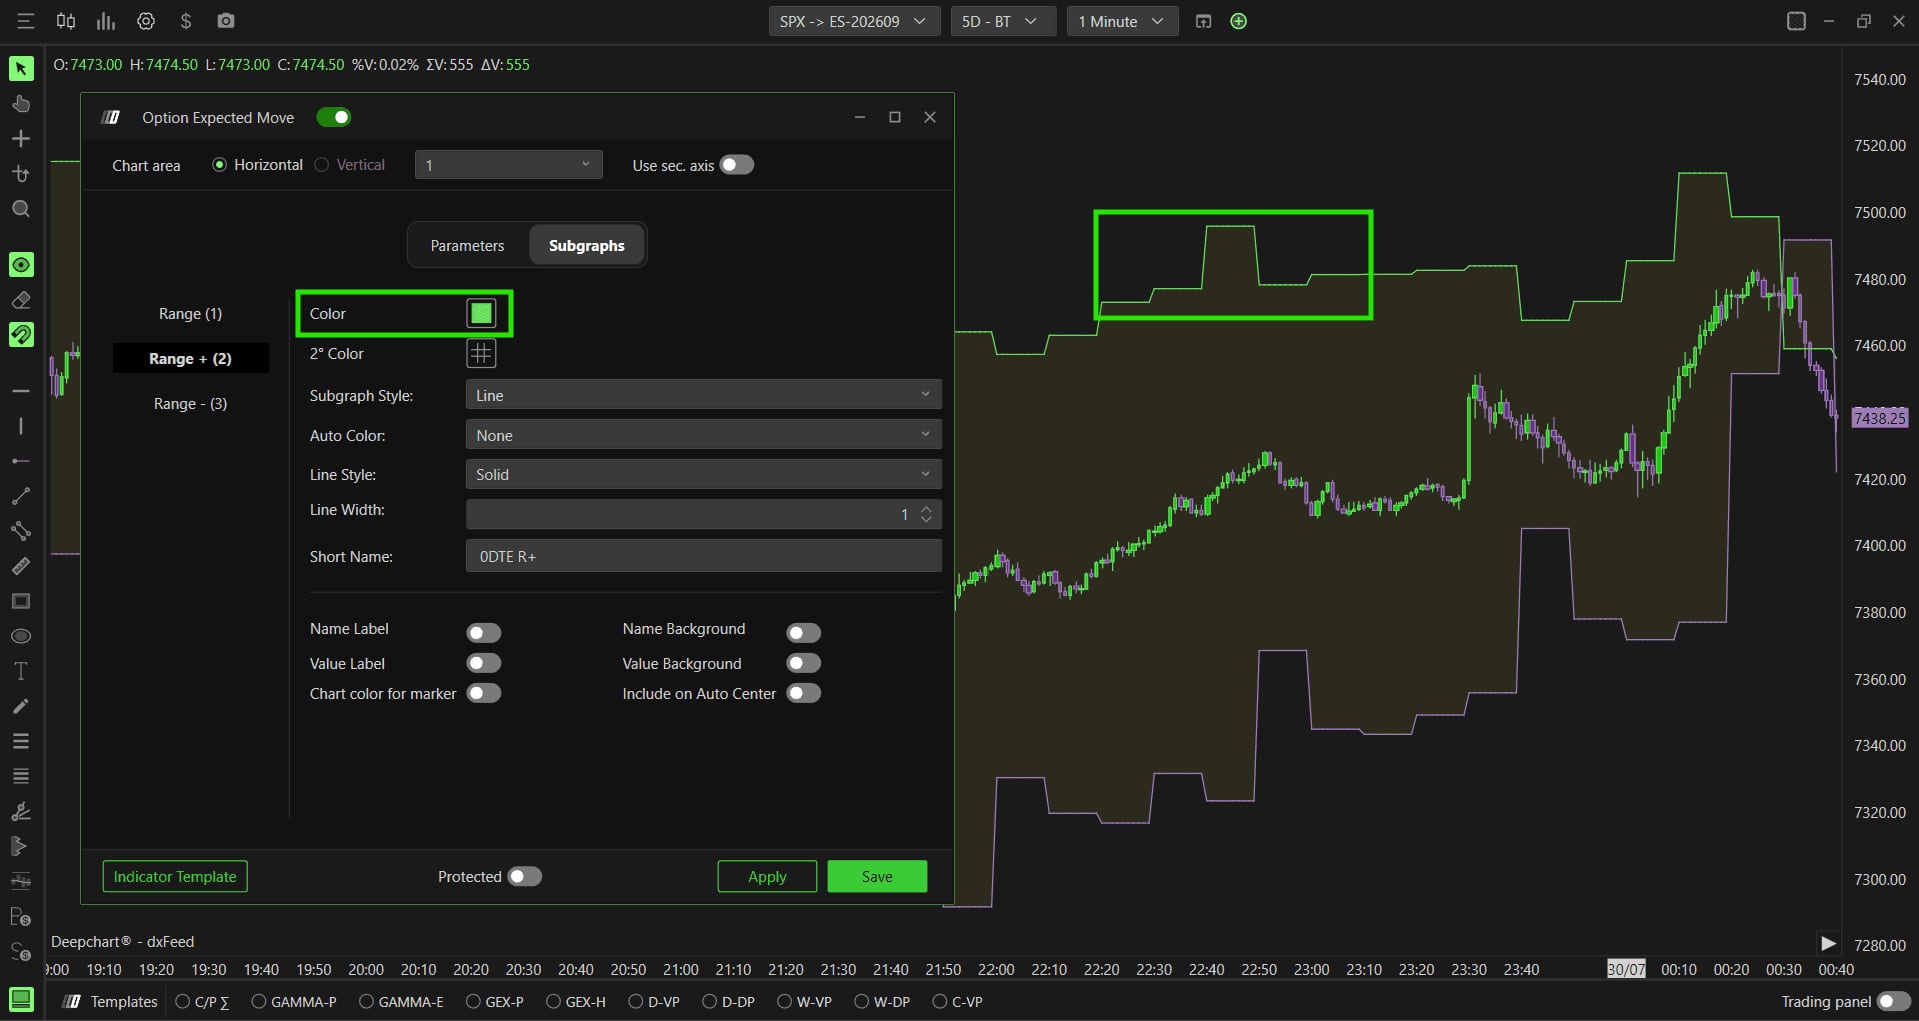Open the Indicator Template button
The image size is (1919, 1021).
[x=175, y=876]
